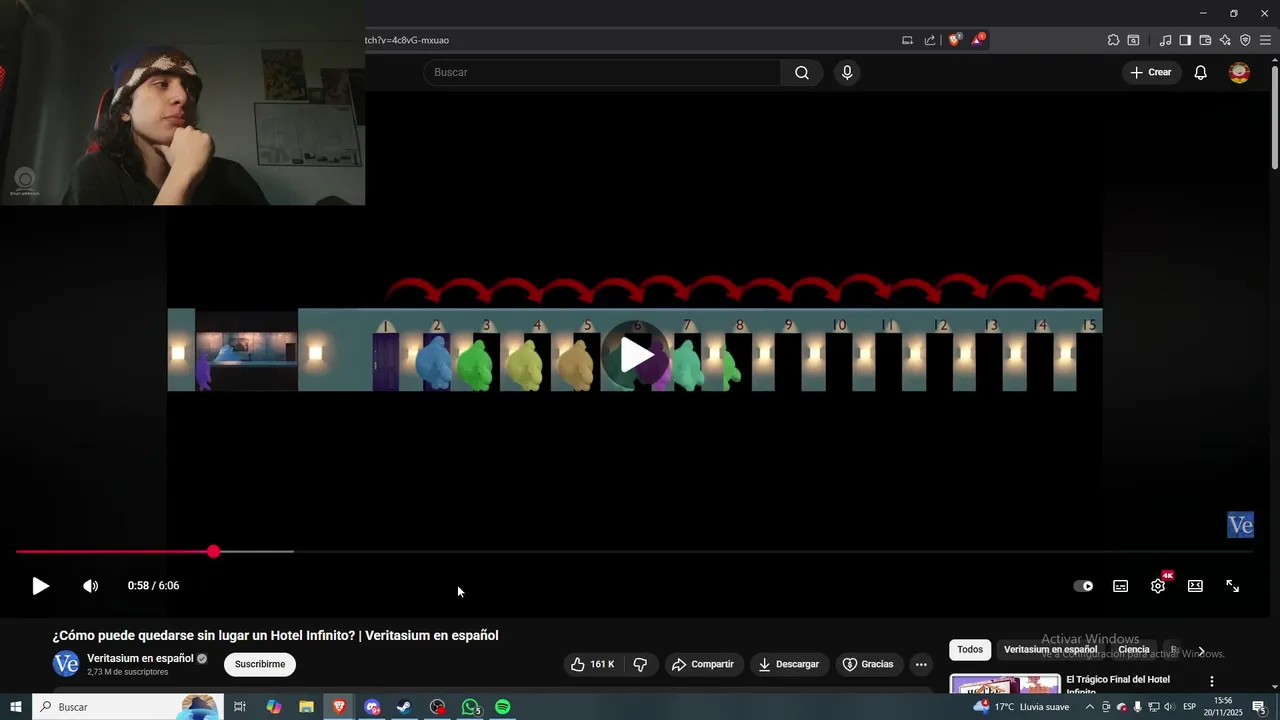The width and height of the screenshot is (1280, 720).
Task: Open YouTube notifications bell
Action: coord(1201,72)
